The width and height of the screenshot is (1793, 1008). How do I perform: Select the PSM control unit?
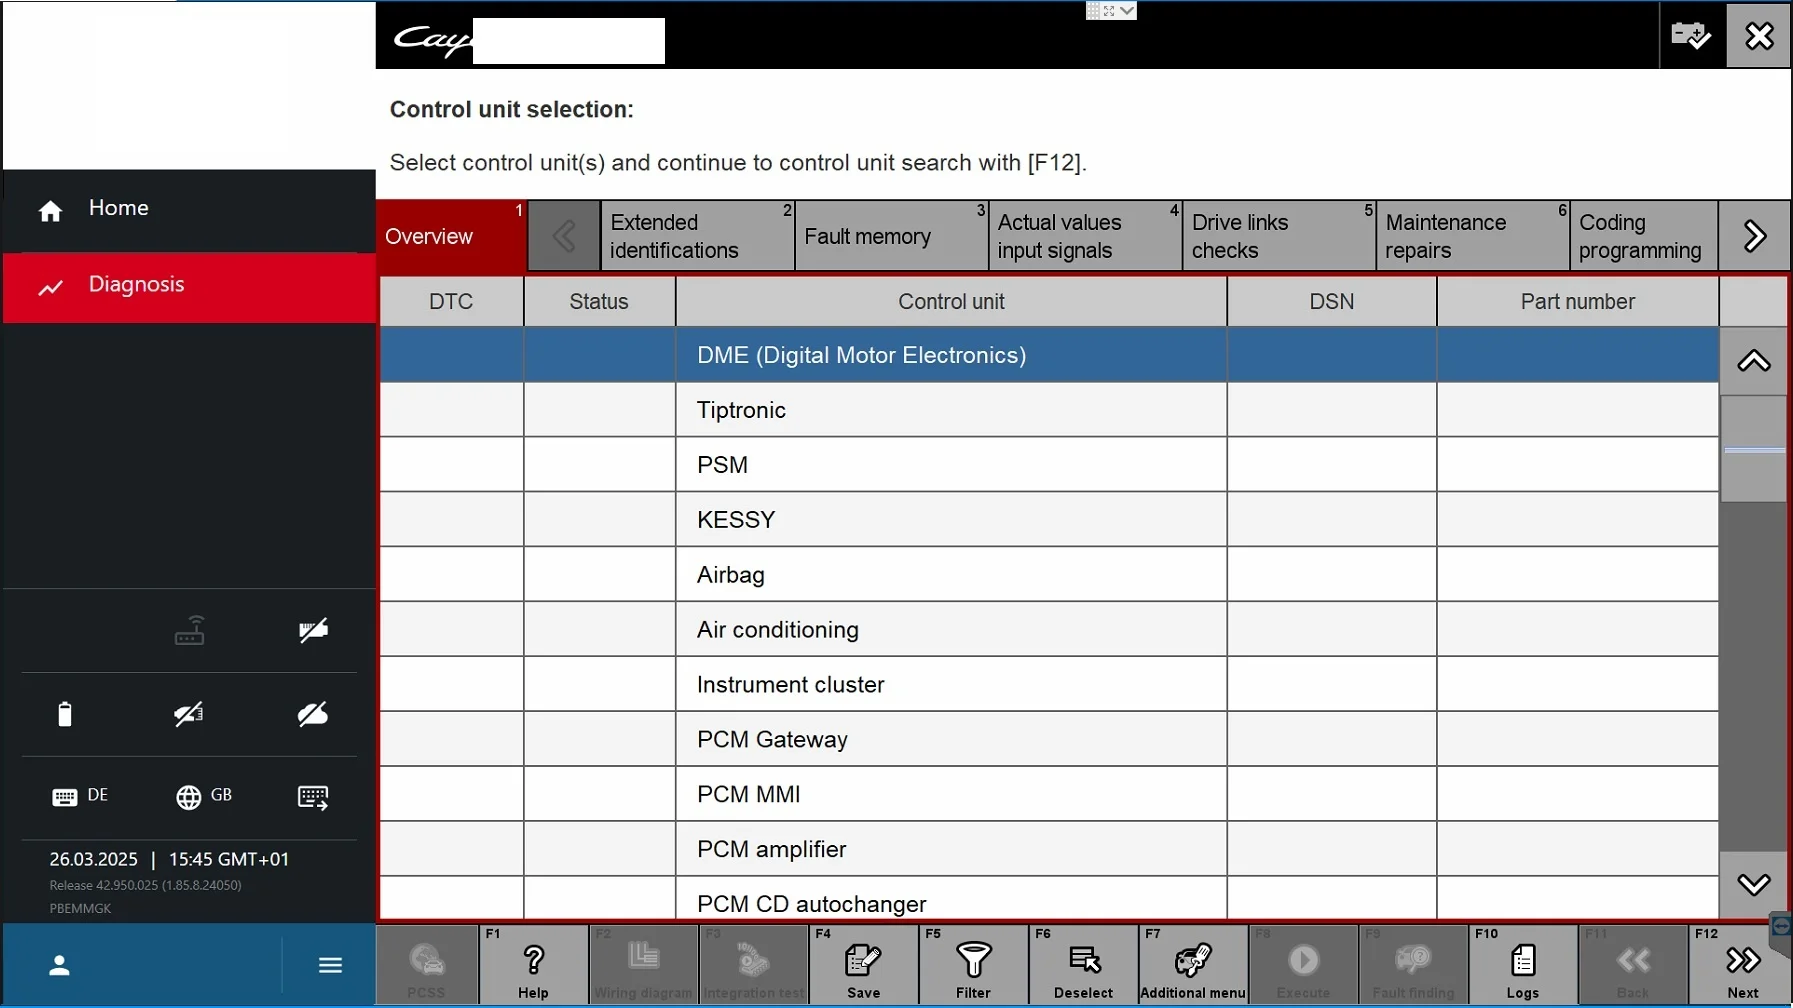1049,465
